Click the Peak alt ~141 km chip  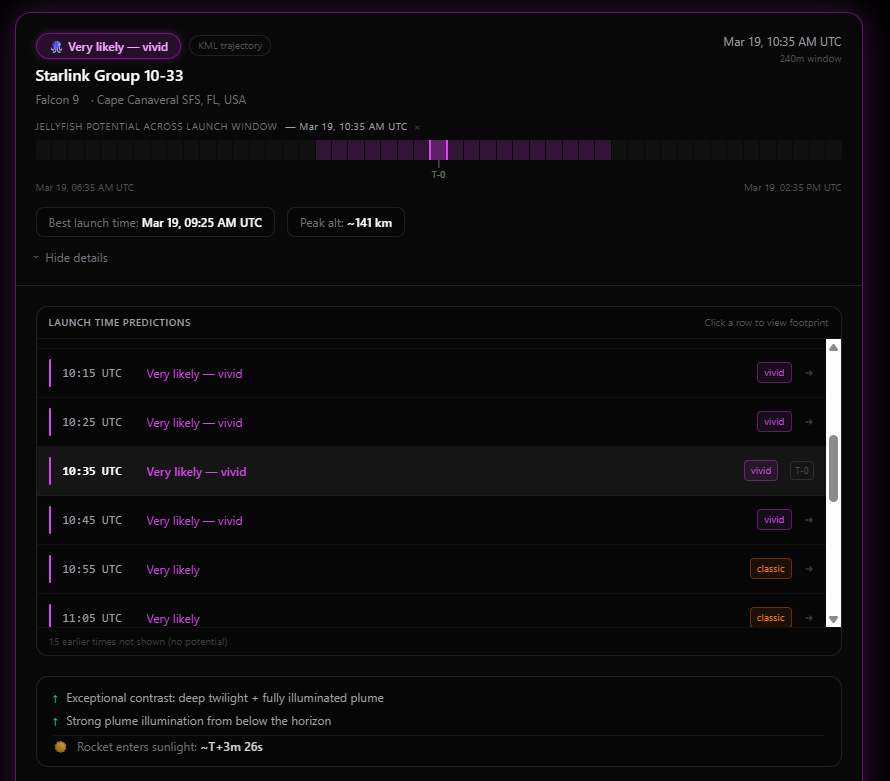point(346,222)
